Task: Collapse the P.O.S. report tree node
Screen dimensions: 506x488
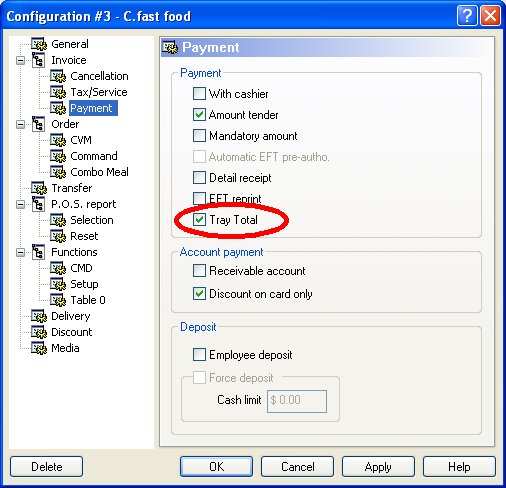Action: 21,204
